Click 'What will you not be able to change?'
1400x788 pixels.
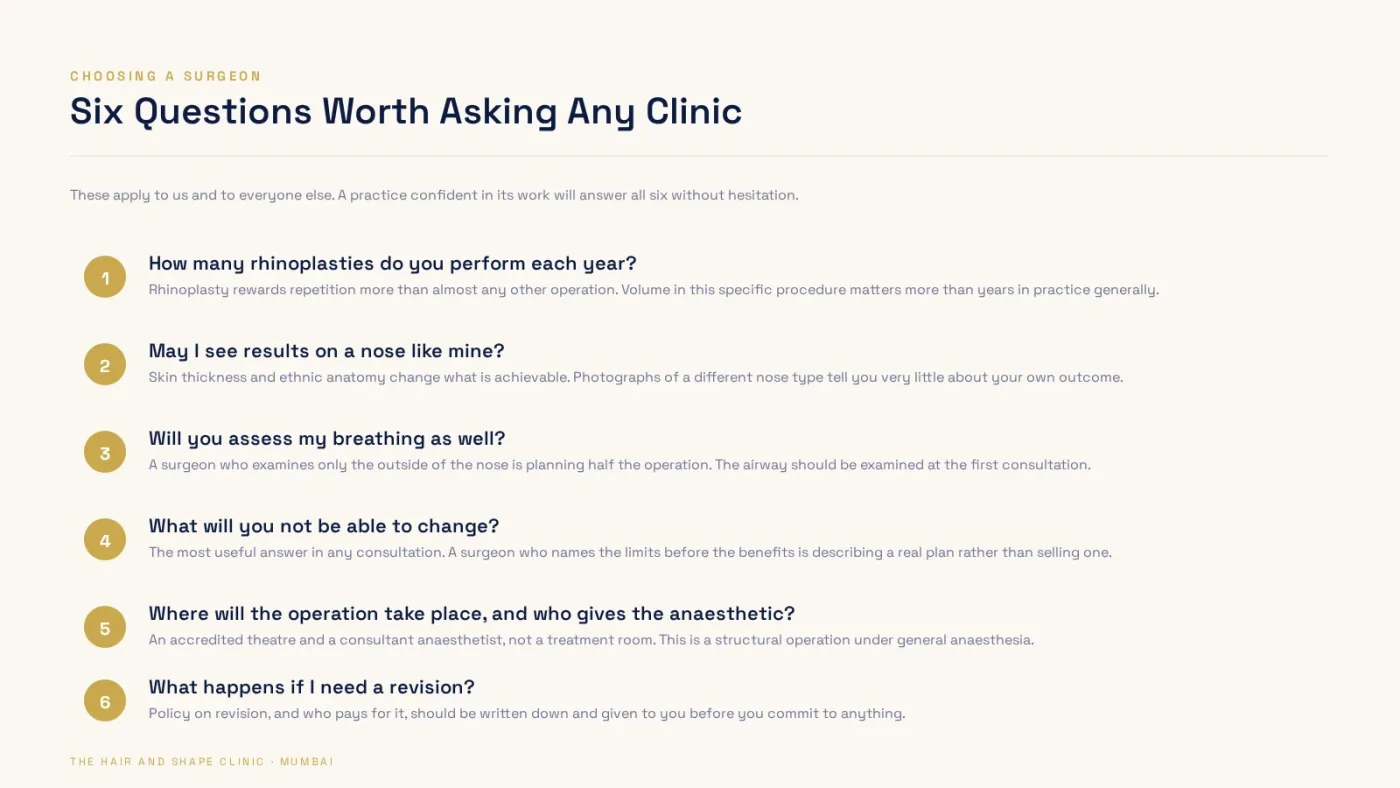(324, 526)
